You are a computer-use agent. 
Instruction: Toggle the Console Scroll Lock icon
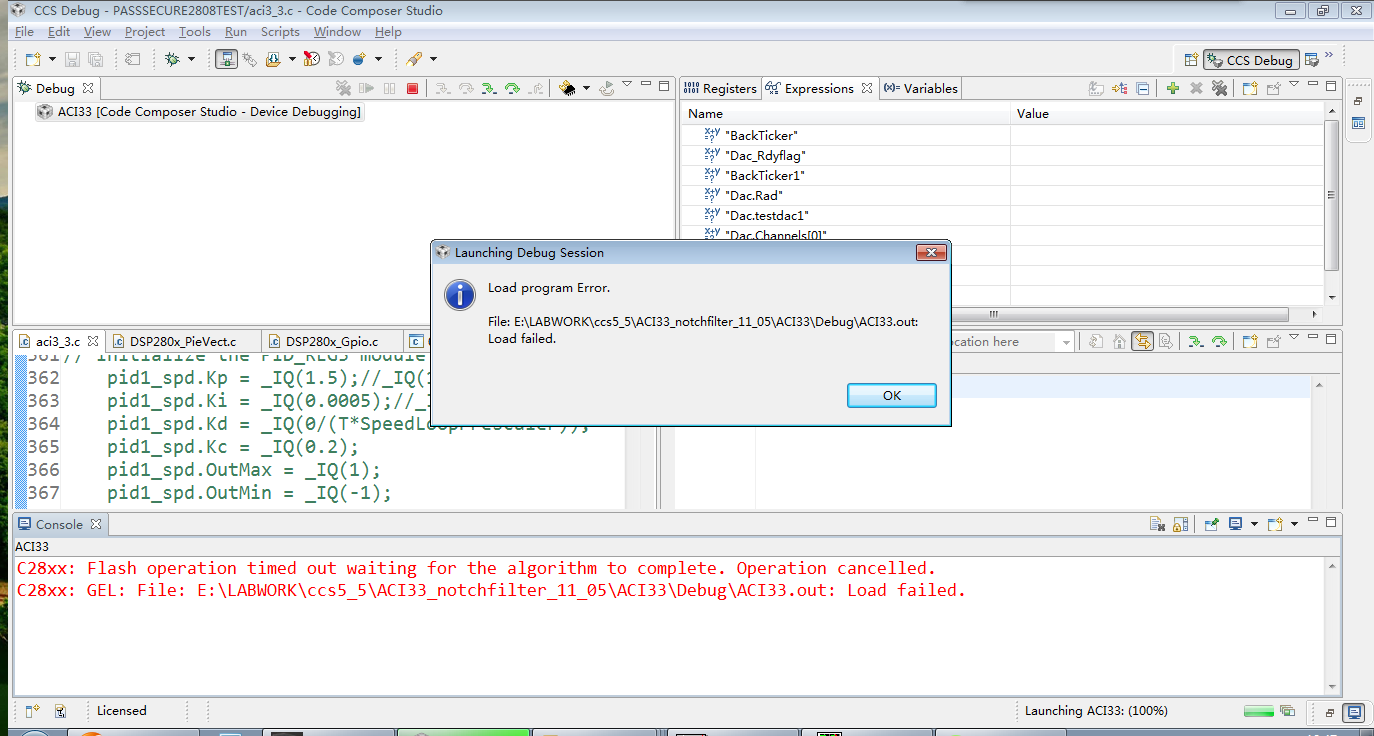pyautogui.click(x=1180, y=524)
